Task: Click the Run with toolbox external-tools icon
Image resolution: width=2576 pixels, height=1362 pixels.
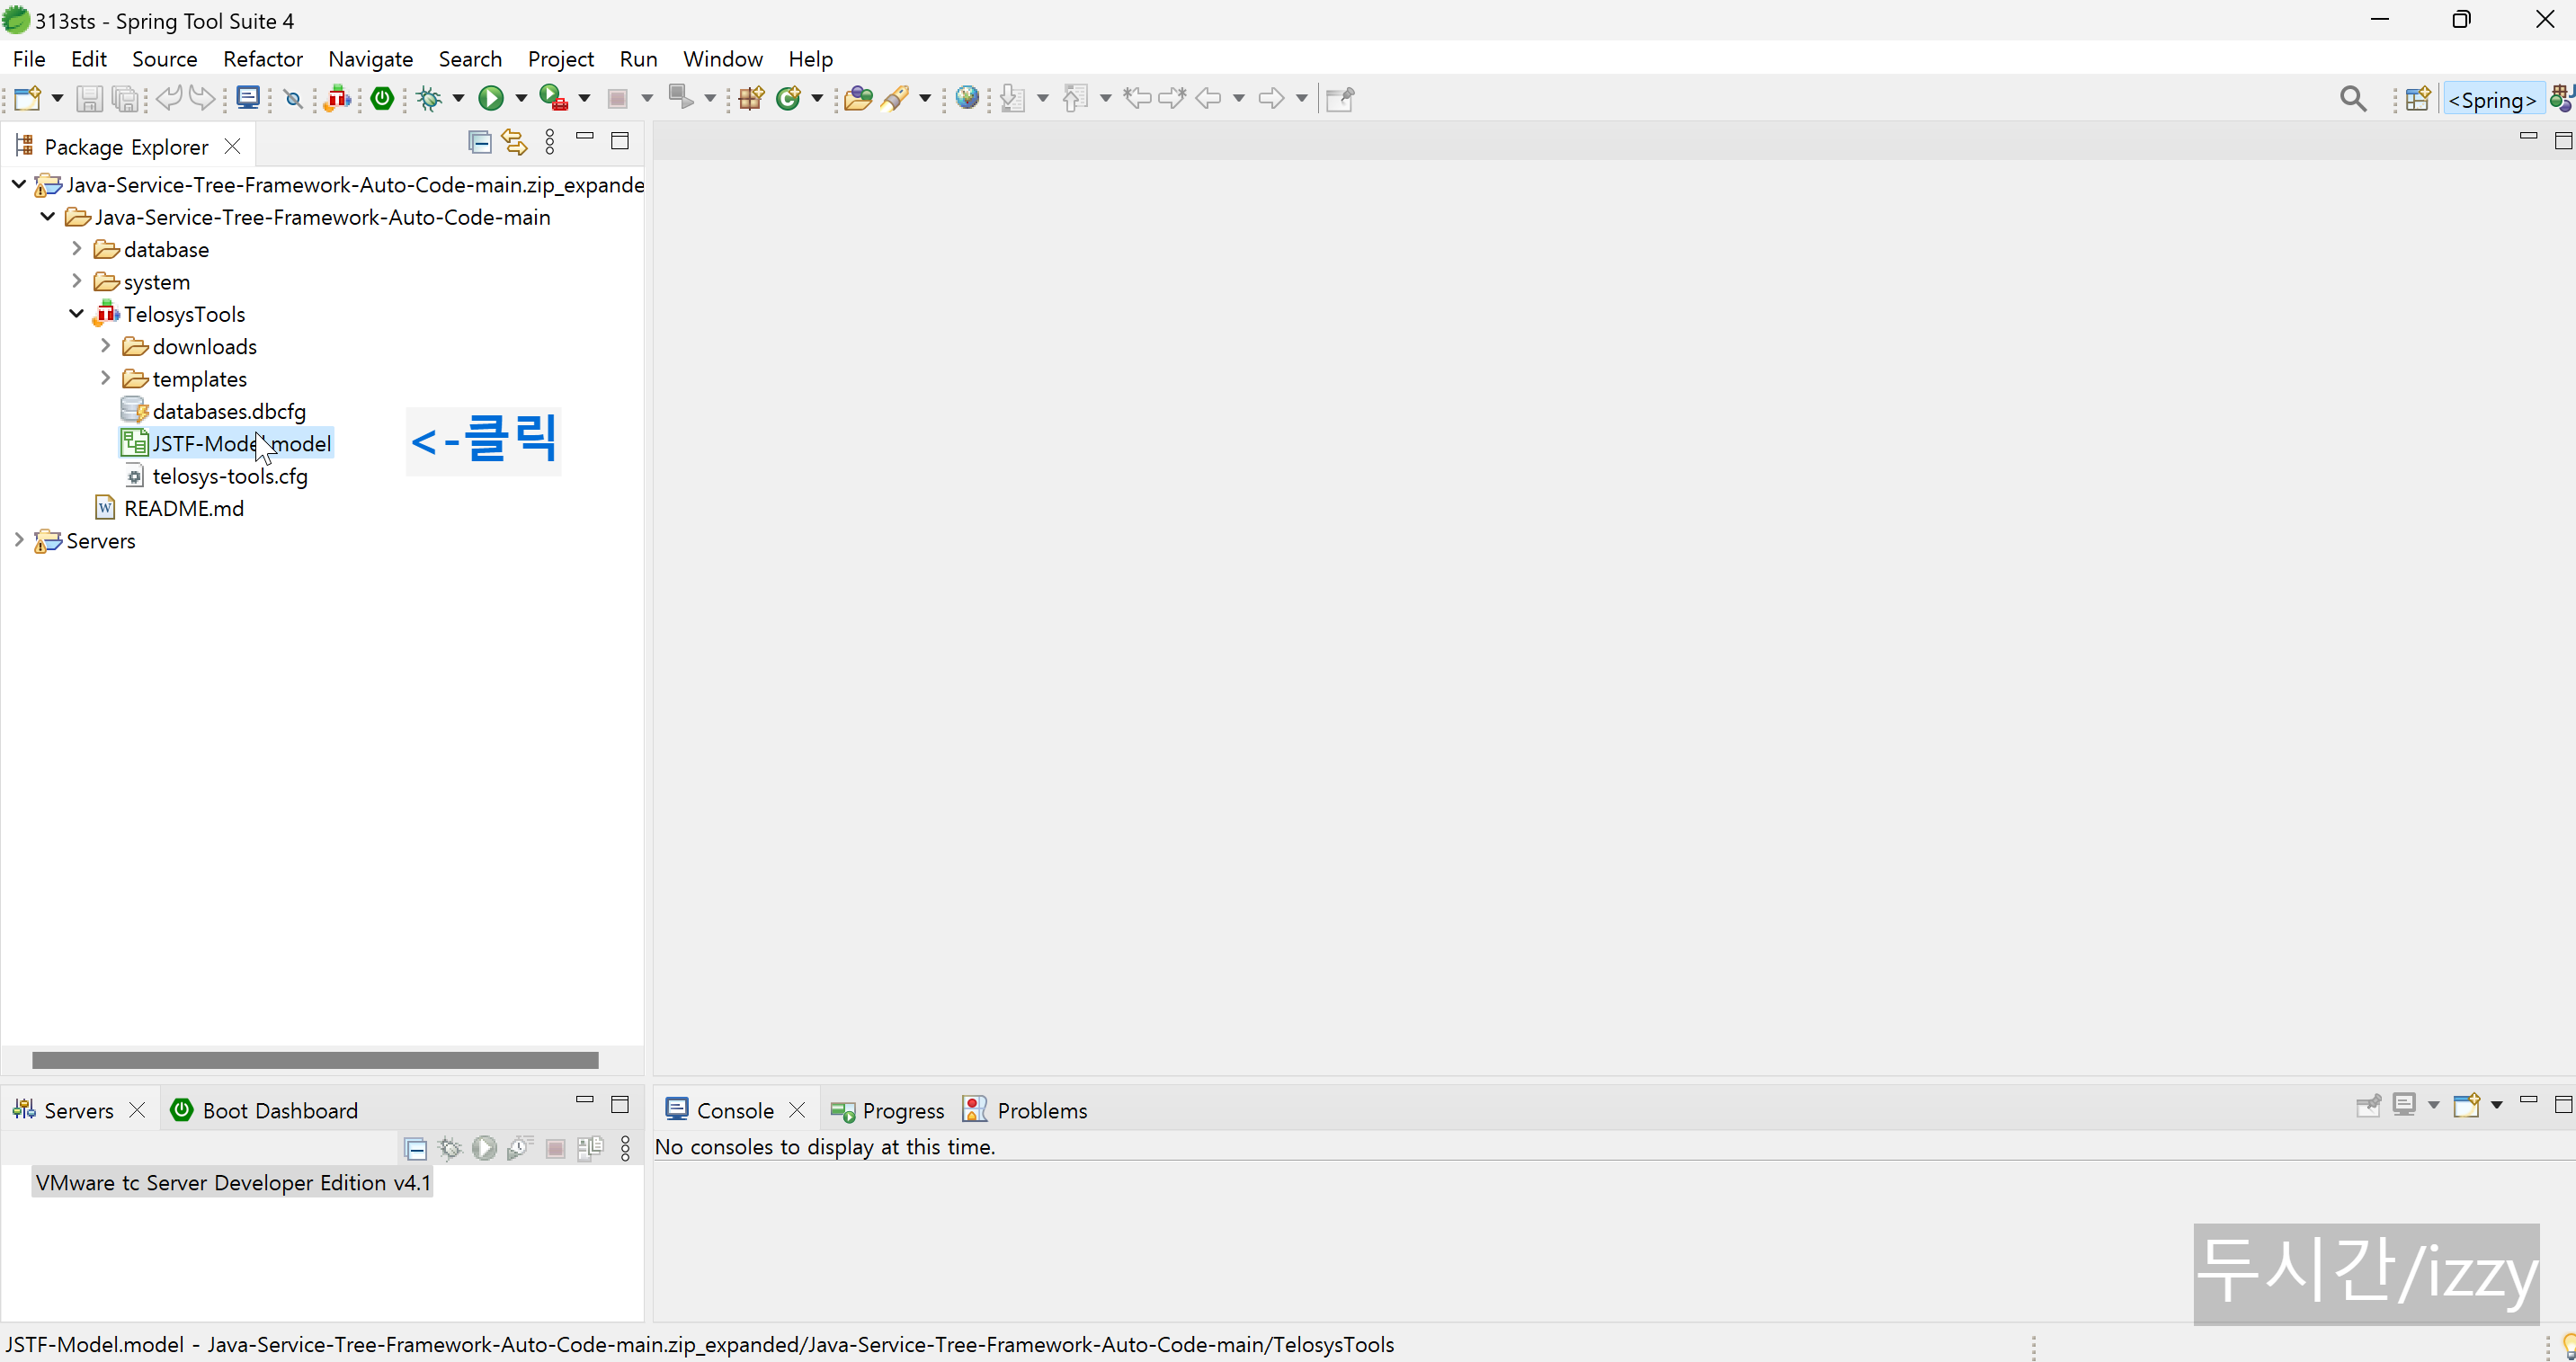Action: (553, 98)
